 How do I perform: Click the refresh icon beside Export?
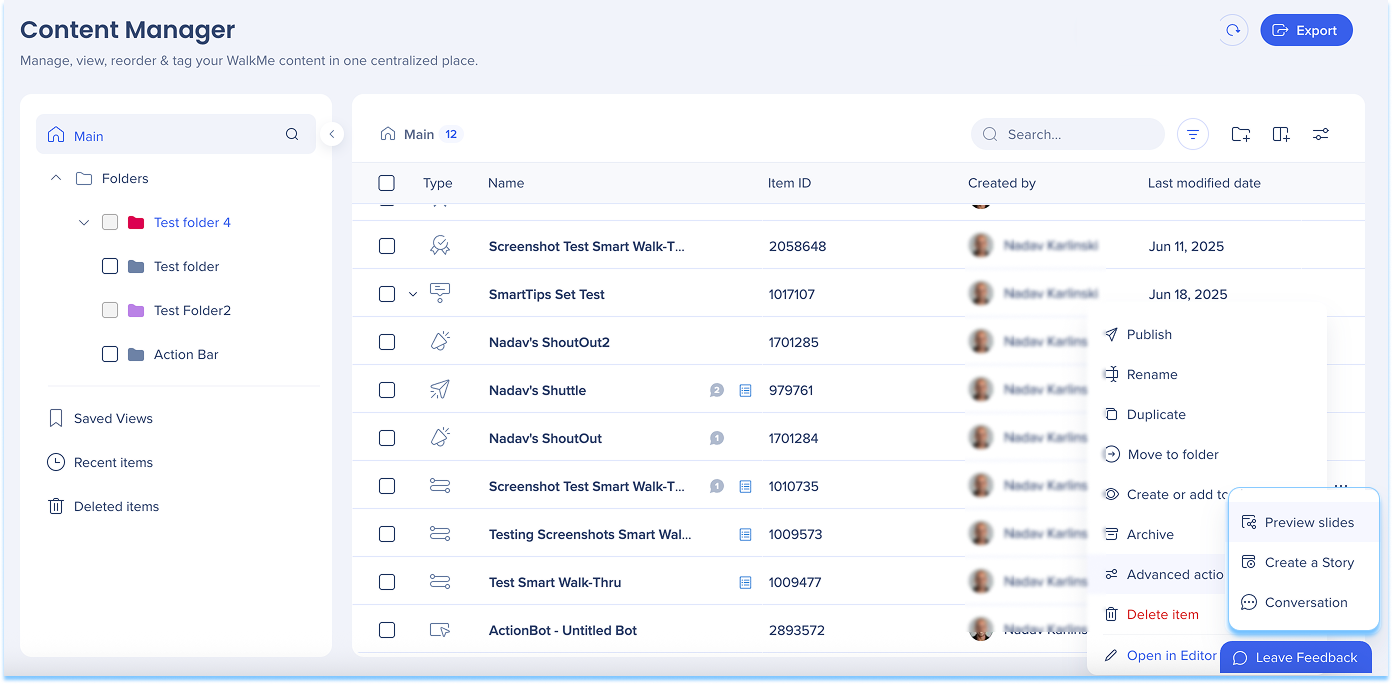point(1233,30)
